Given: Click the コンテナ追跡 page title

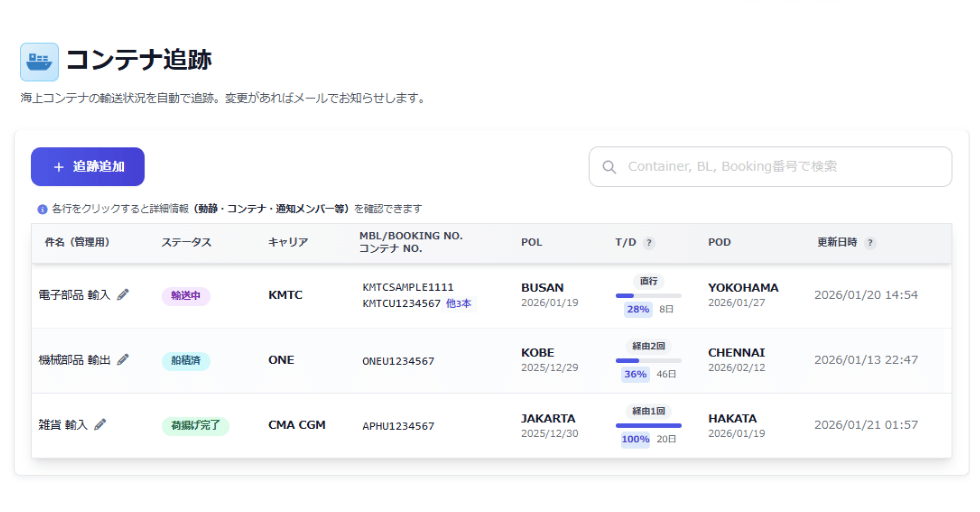Looking at the screenshot, I should 139,60.
